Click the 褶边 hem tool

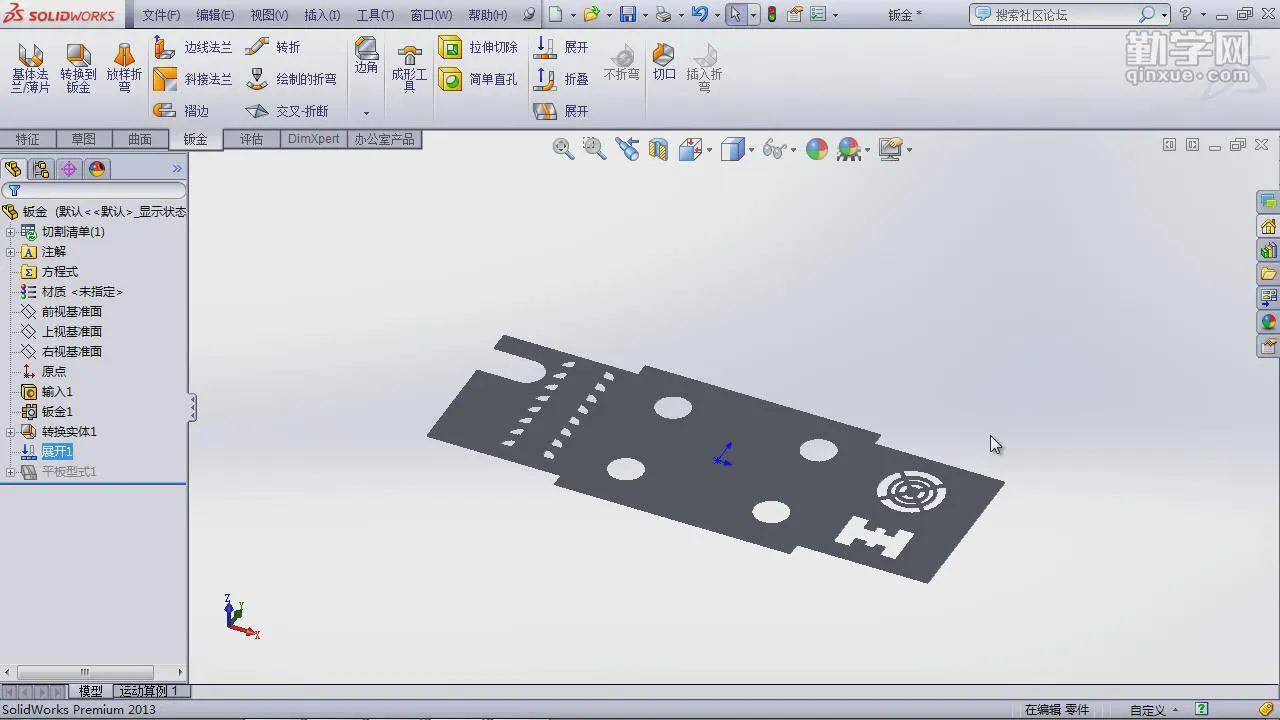click(x=182, y=111)
